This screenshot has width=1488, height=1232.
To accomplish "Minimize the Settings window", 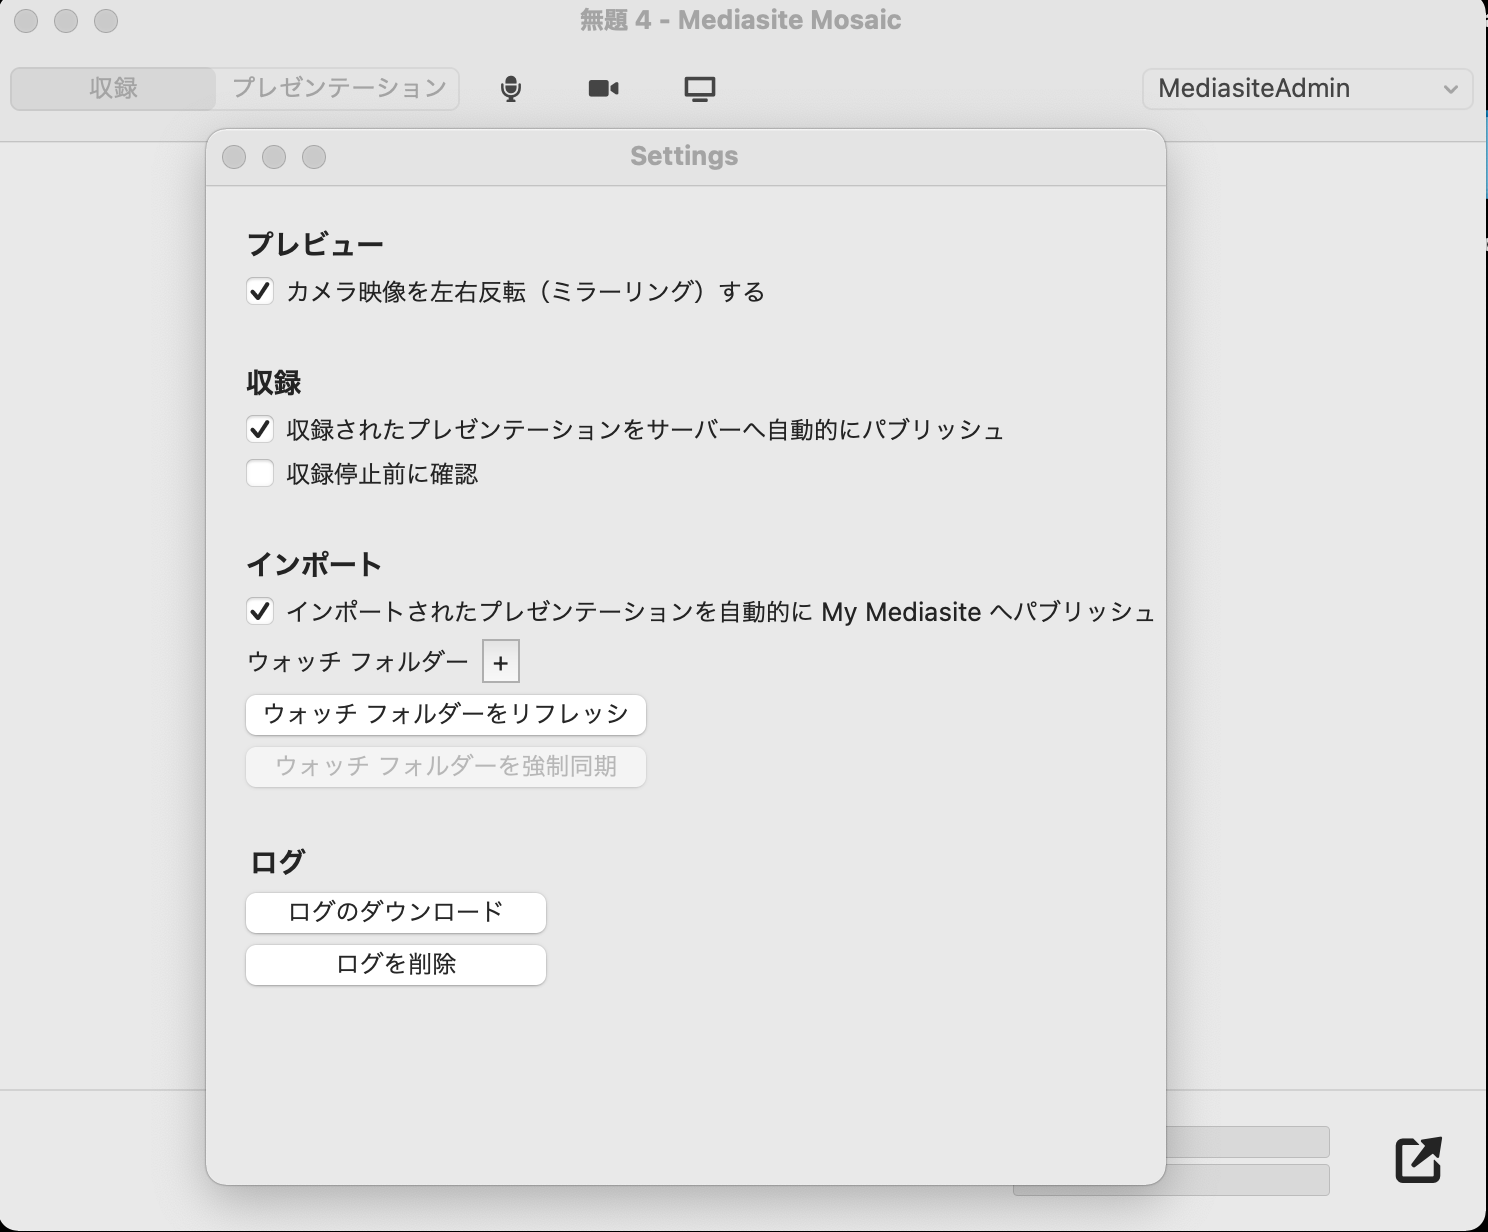I will point(274,157).
